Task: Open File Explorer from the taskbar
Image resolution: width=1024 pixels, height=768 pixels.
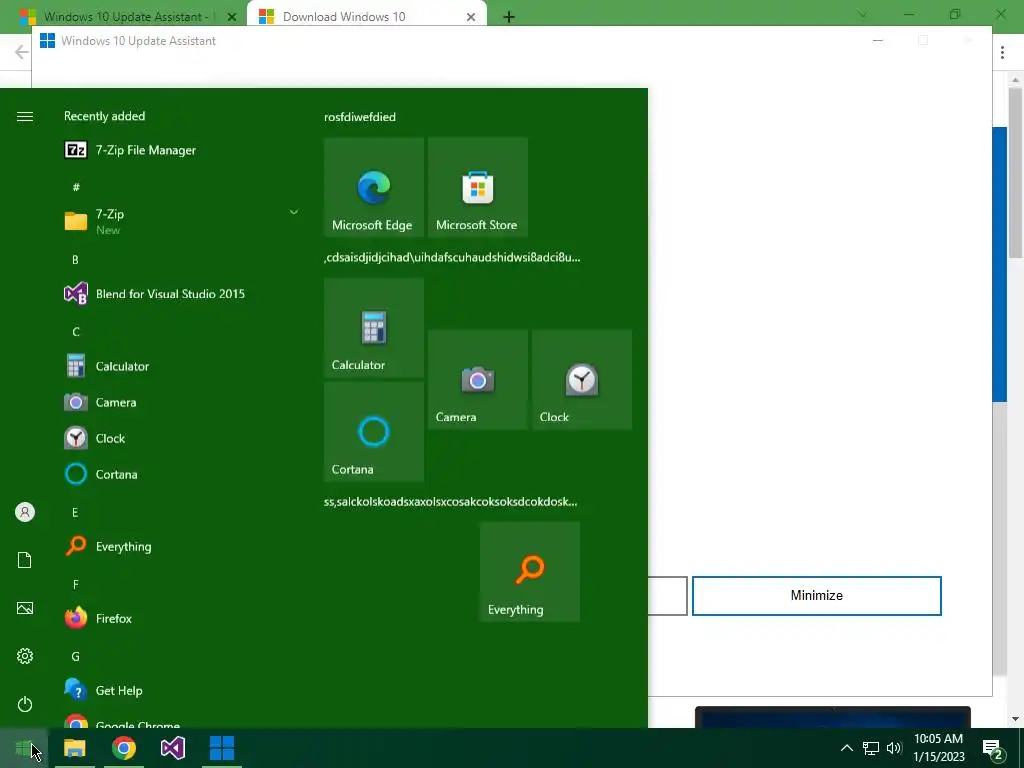Action: (74, 748)
